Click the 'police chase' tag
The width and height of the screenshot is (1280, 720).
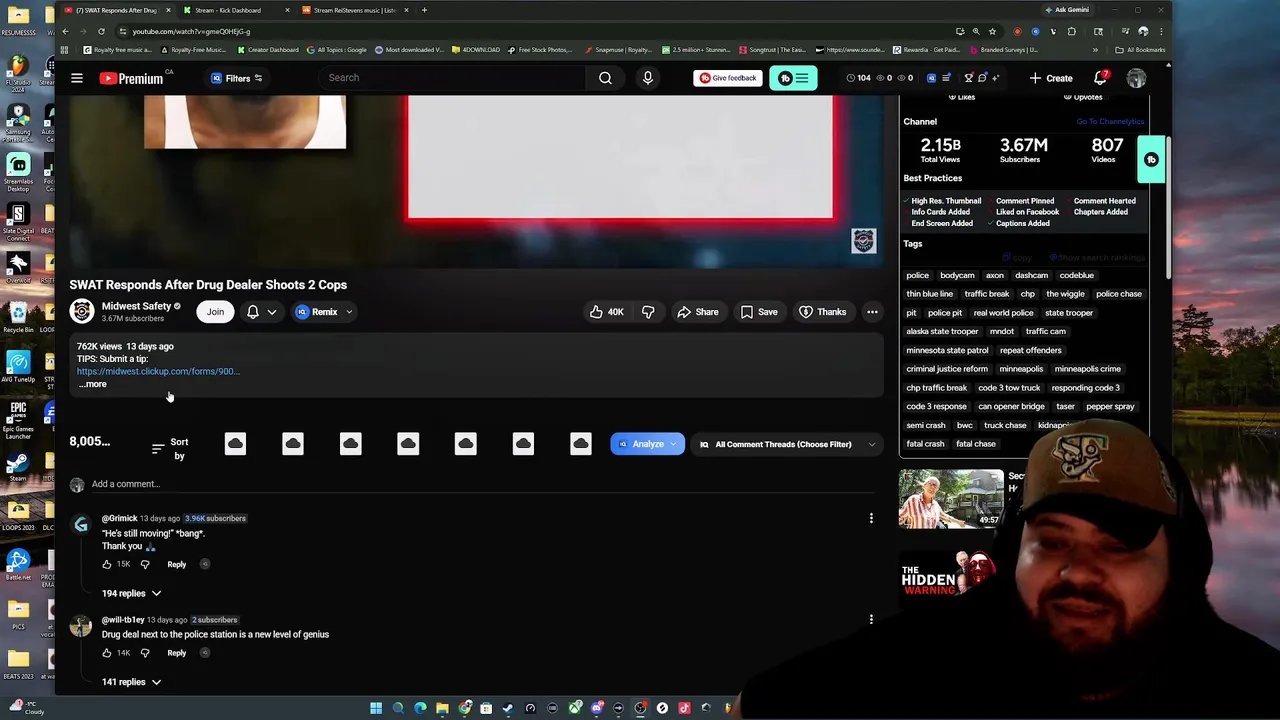(x=1118, y=294)
